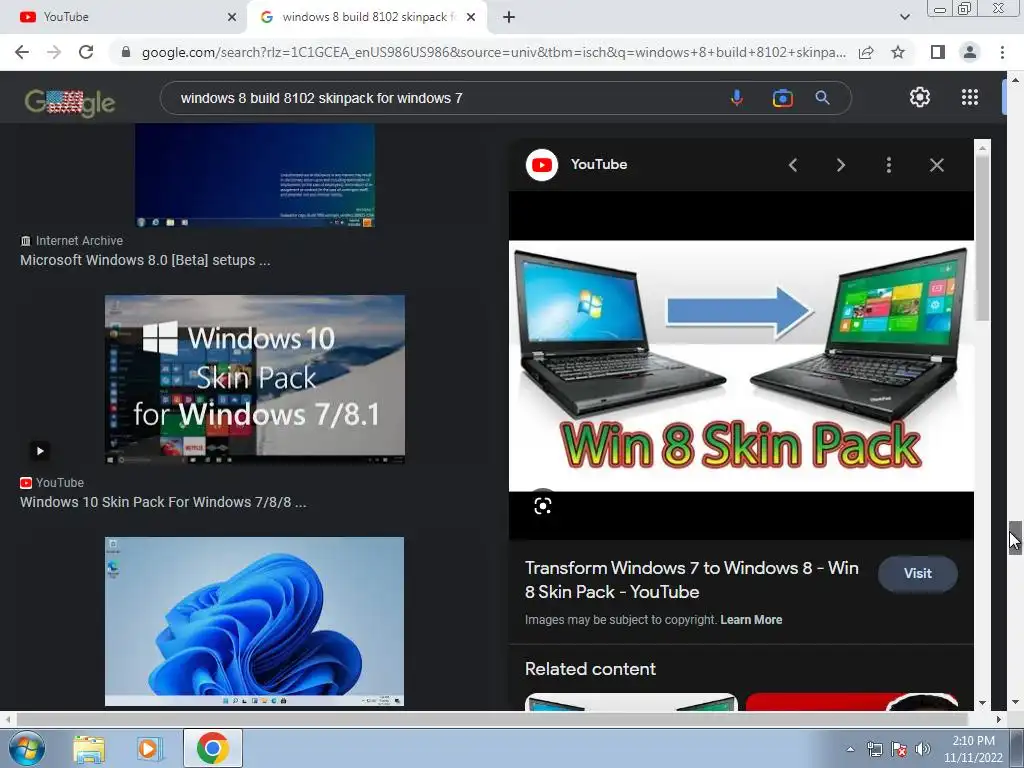Select Windows 10 Skin Pack thumbnail
Viewport: 1024px width, 768px height.
pyautogui.click(x=255, y=379)
